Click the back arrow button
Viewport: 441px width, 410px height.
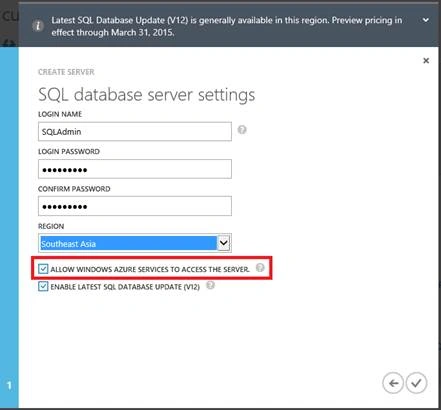coord(393,383)
